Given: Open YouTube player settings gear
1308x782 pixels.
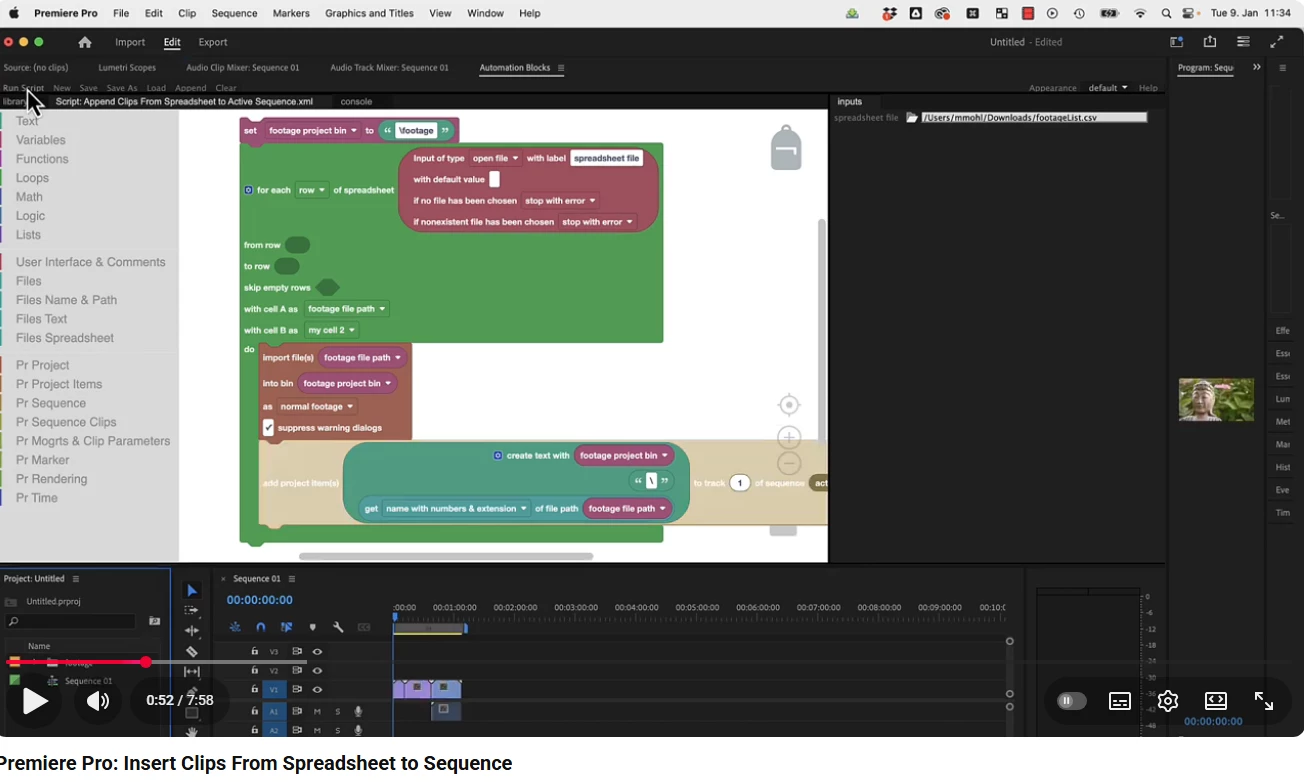Looking at the screenshot, I should point(1168,701).
